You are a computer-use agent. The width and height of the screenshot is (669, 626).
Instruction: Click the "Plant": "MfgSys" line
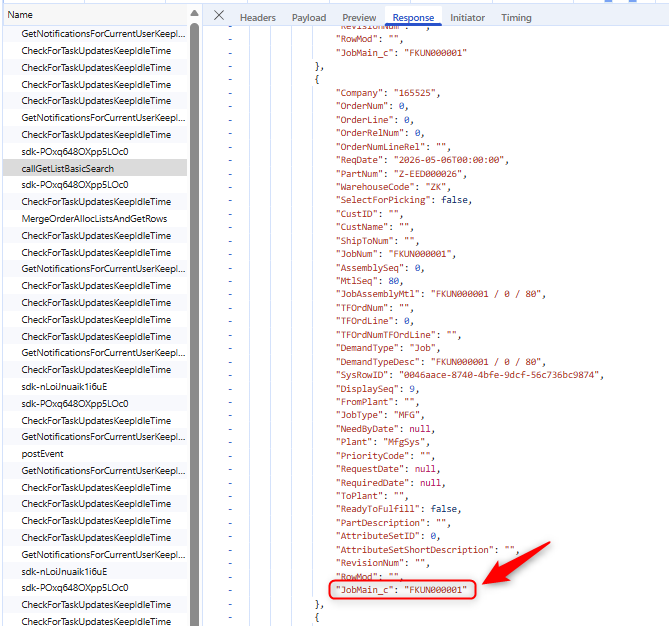click(382, 442)
